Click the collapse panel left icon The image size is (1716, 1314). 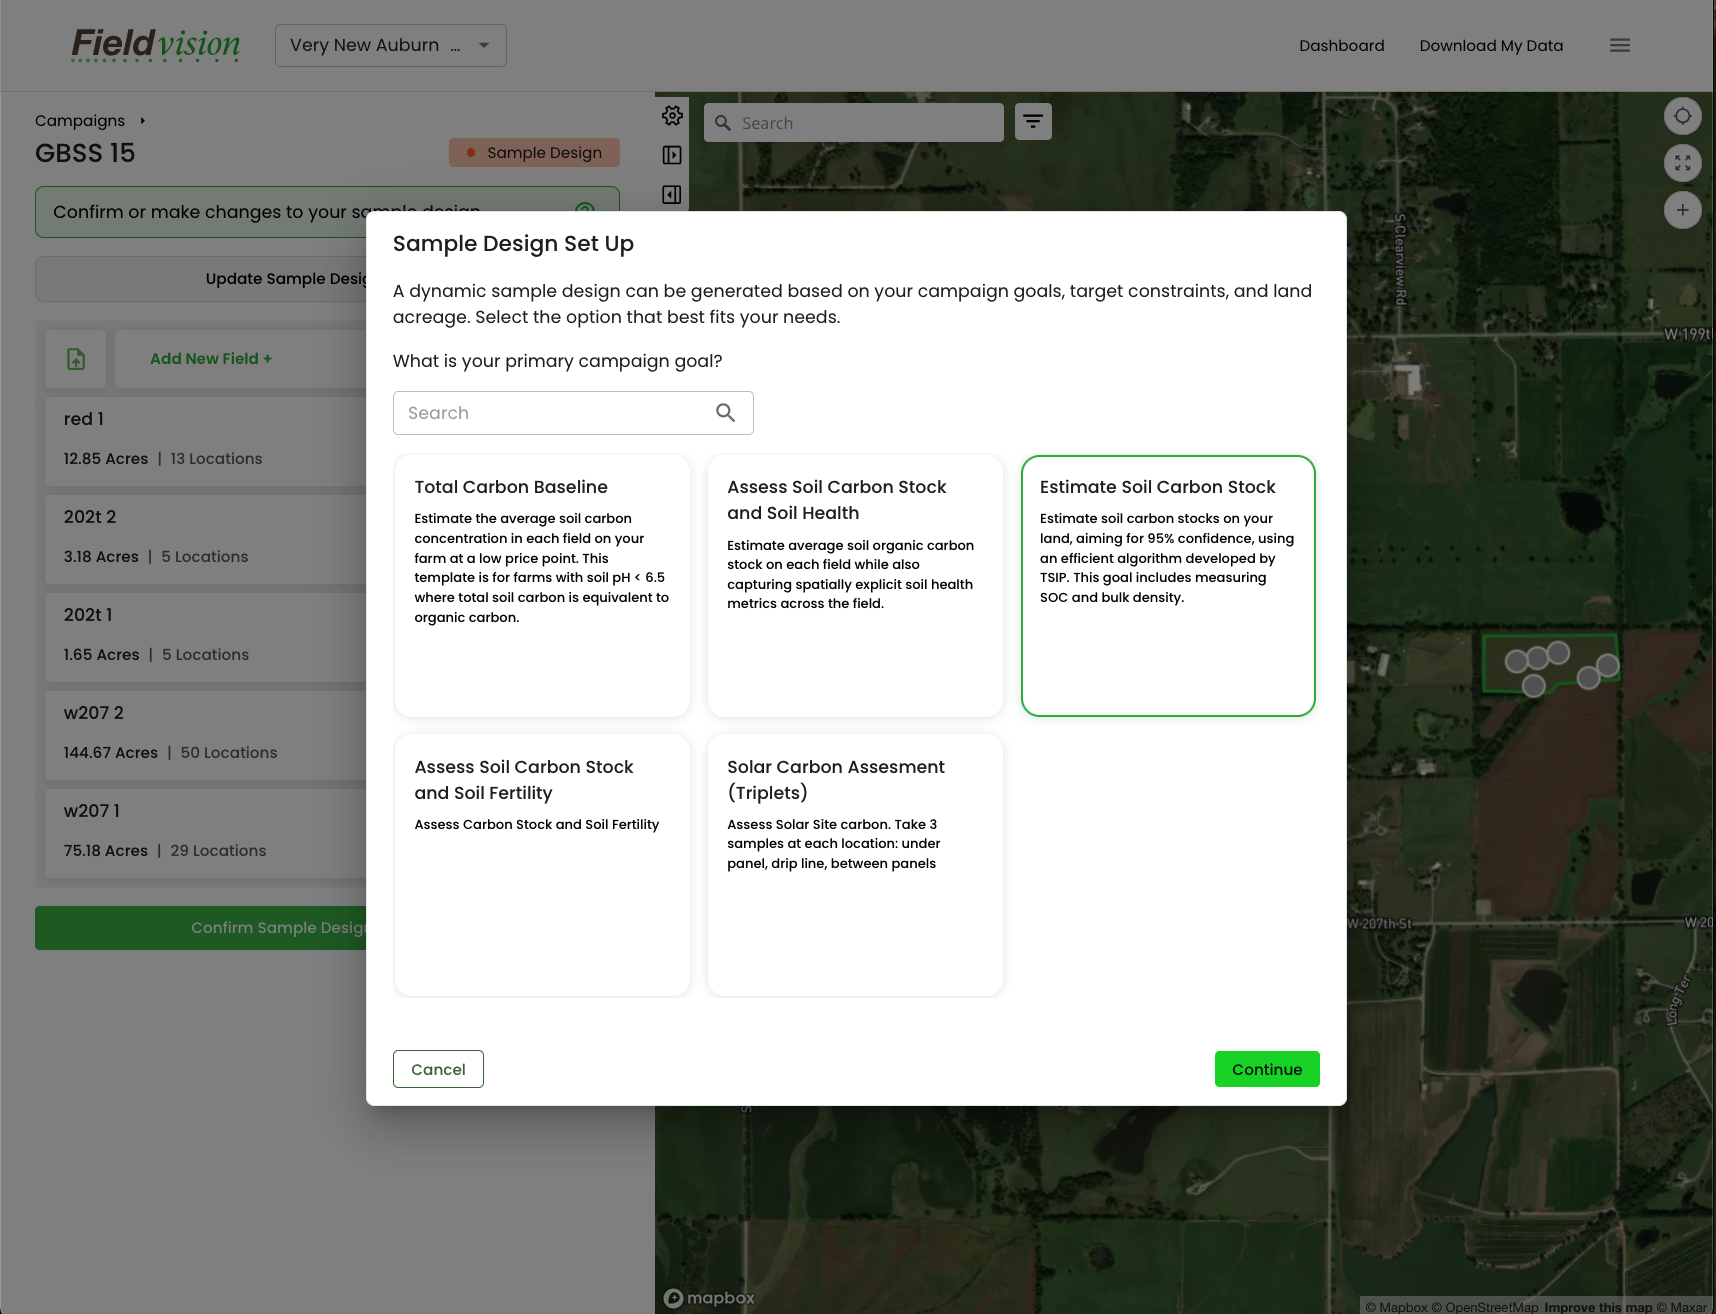point(672,194)
